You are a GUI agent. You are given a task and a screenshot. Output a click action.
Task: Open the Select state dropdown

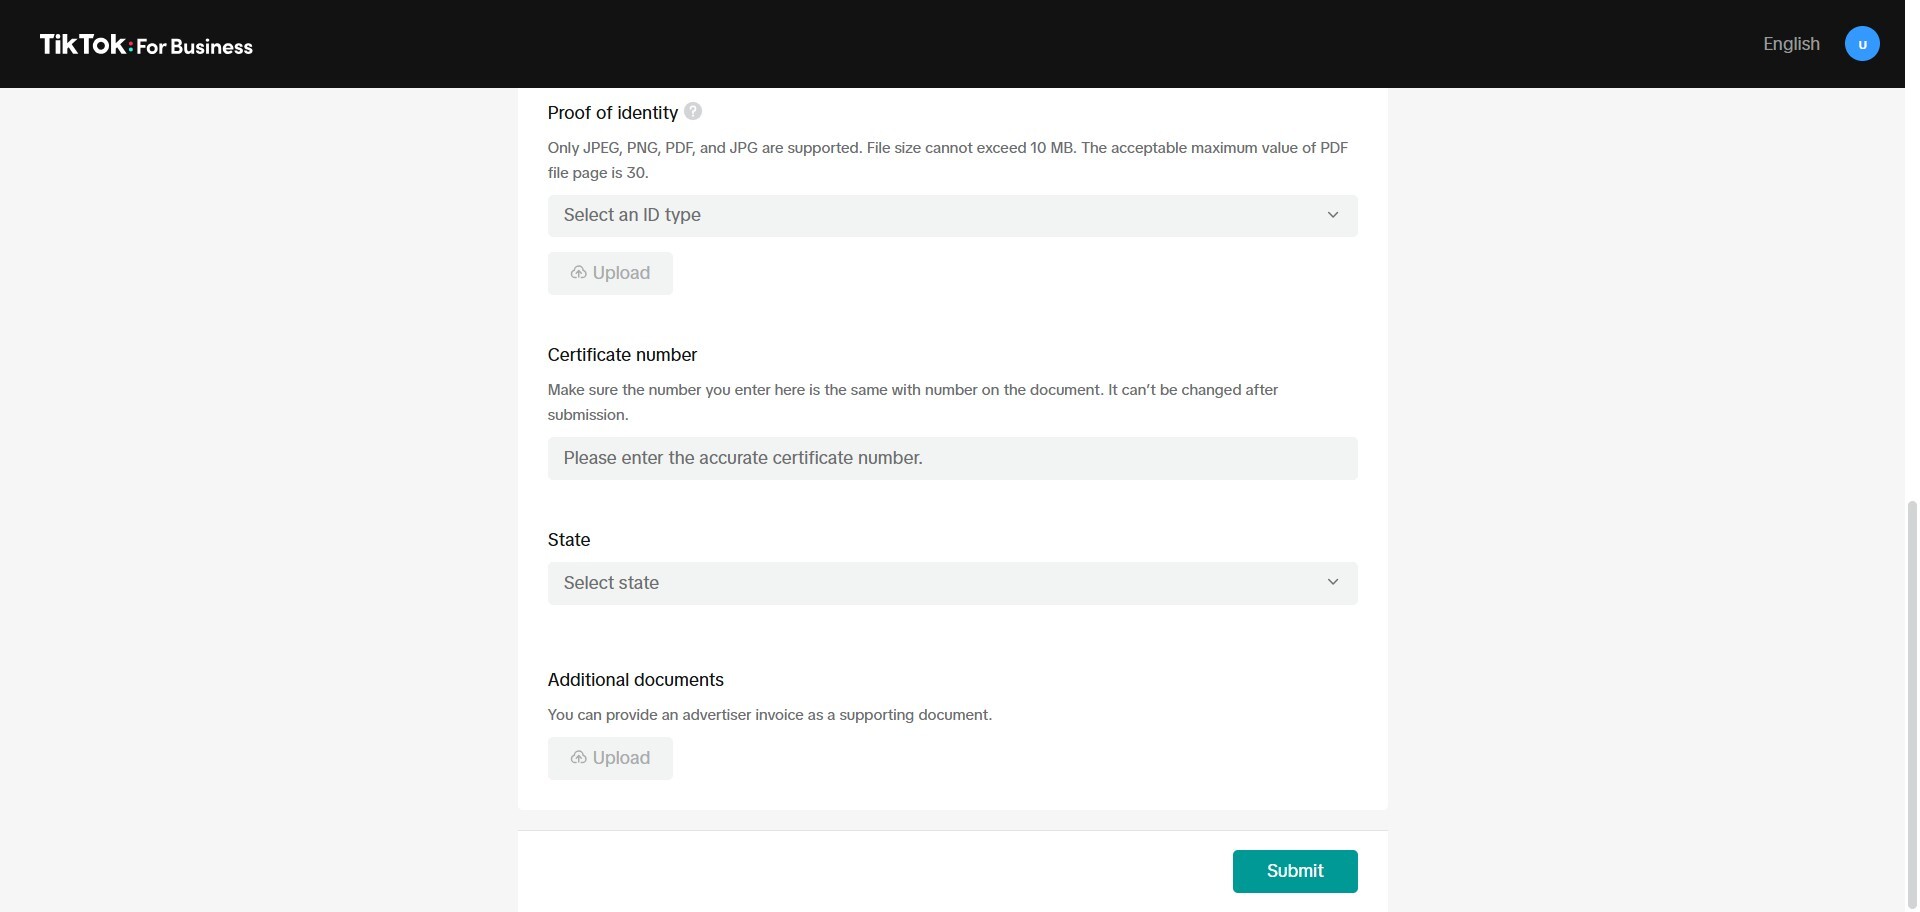(x=940, y=583)
